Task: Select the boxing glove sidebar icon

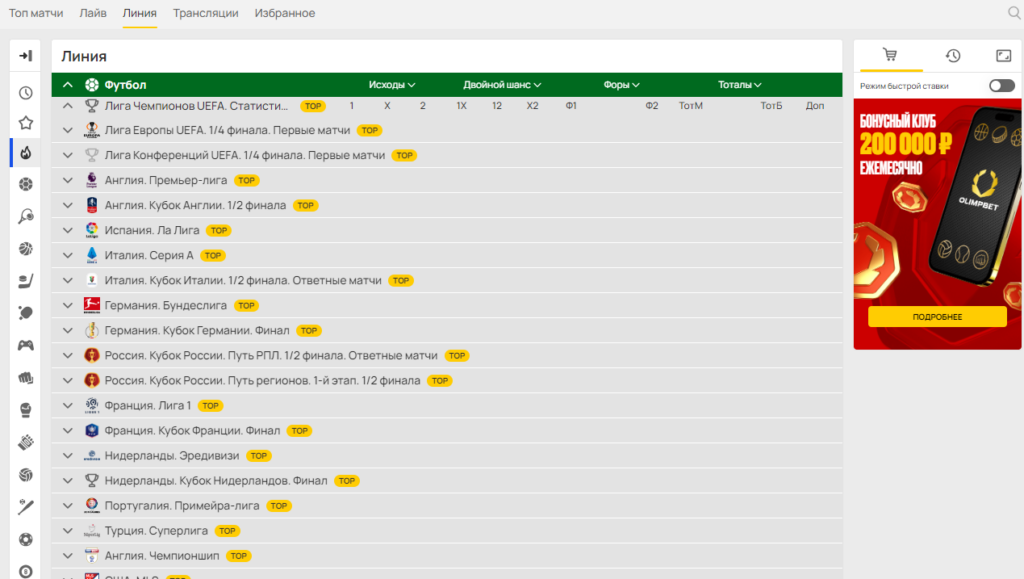Action: point(25,410)
